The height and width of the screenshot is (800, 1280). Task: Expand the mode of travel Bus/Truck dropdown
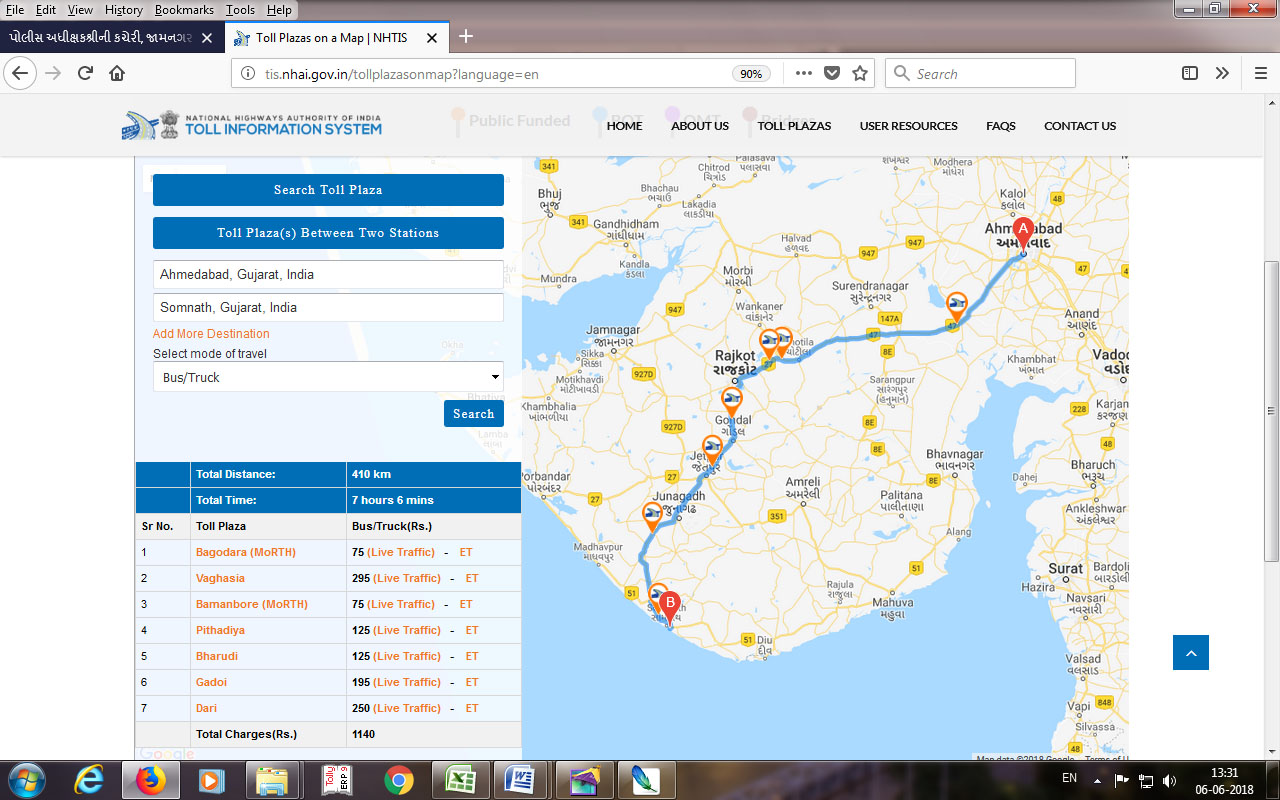tap(328, 377)
